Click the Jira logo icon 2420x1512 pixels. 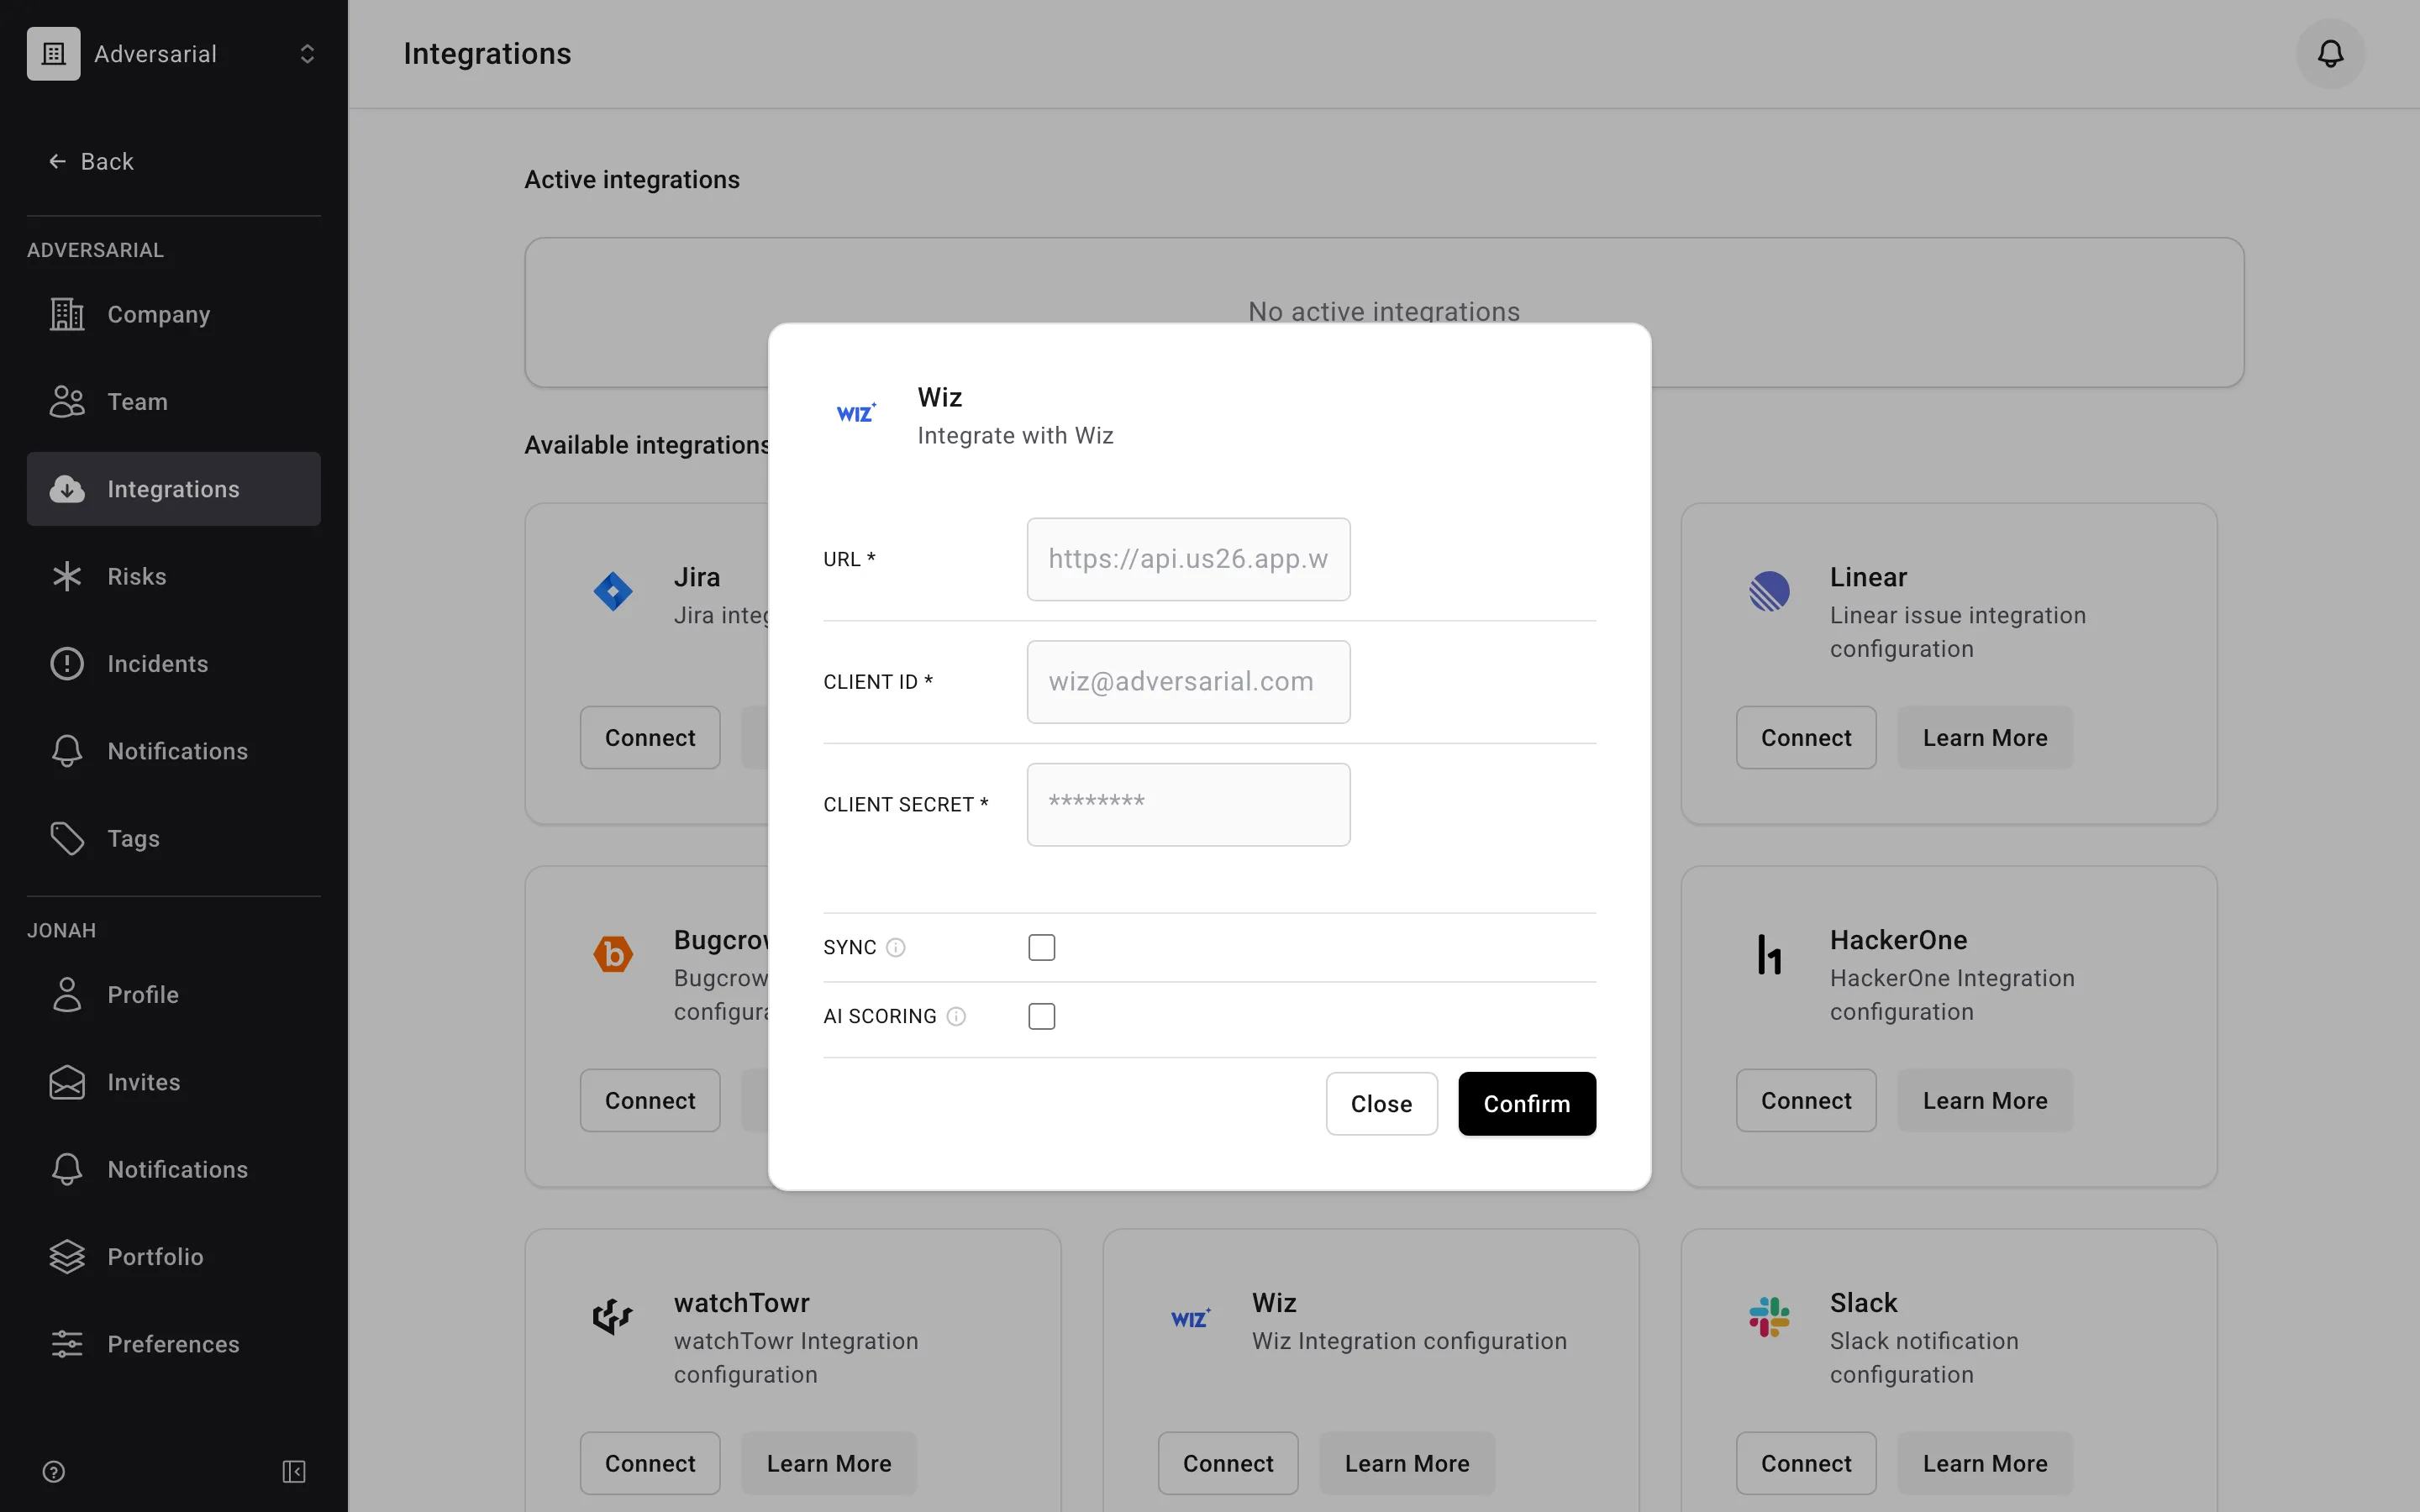613,592
